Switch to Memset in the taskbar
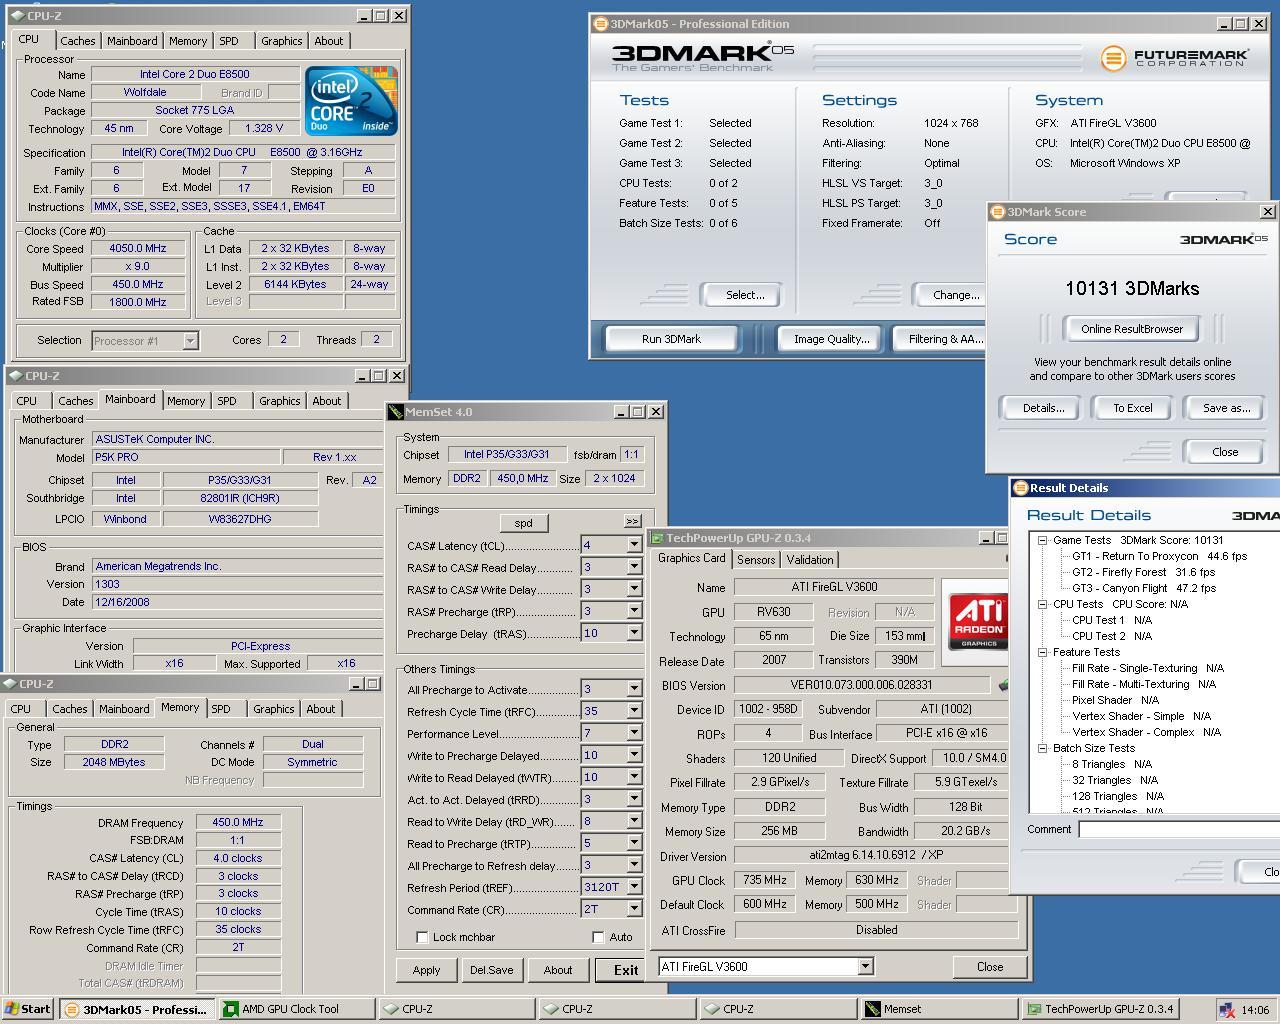 point(938,1009)
